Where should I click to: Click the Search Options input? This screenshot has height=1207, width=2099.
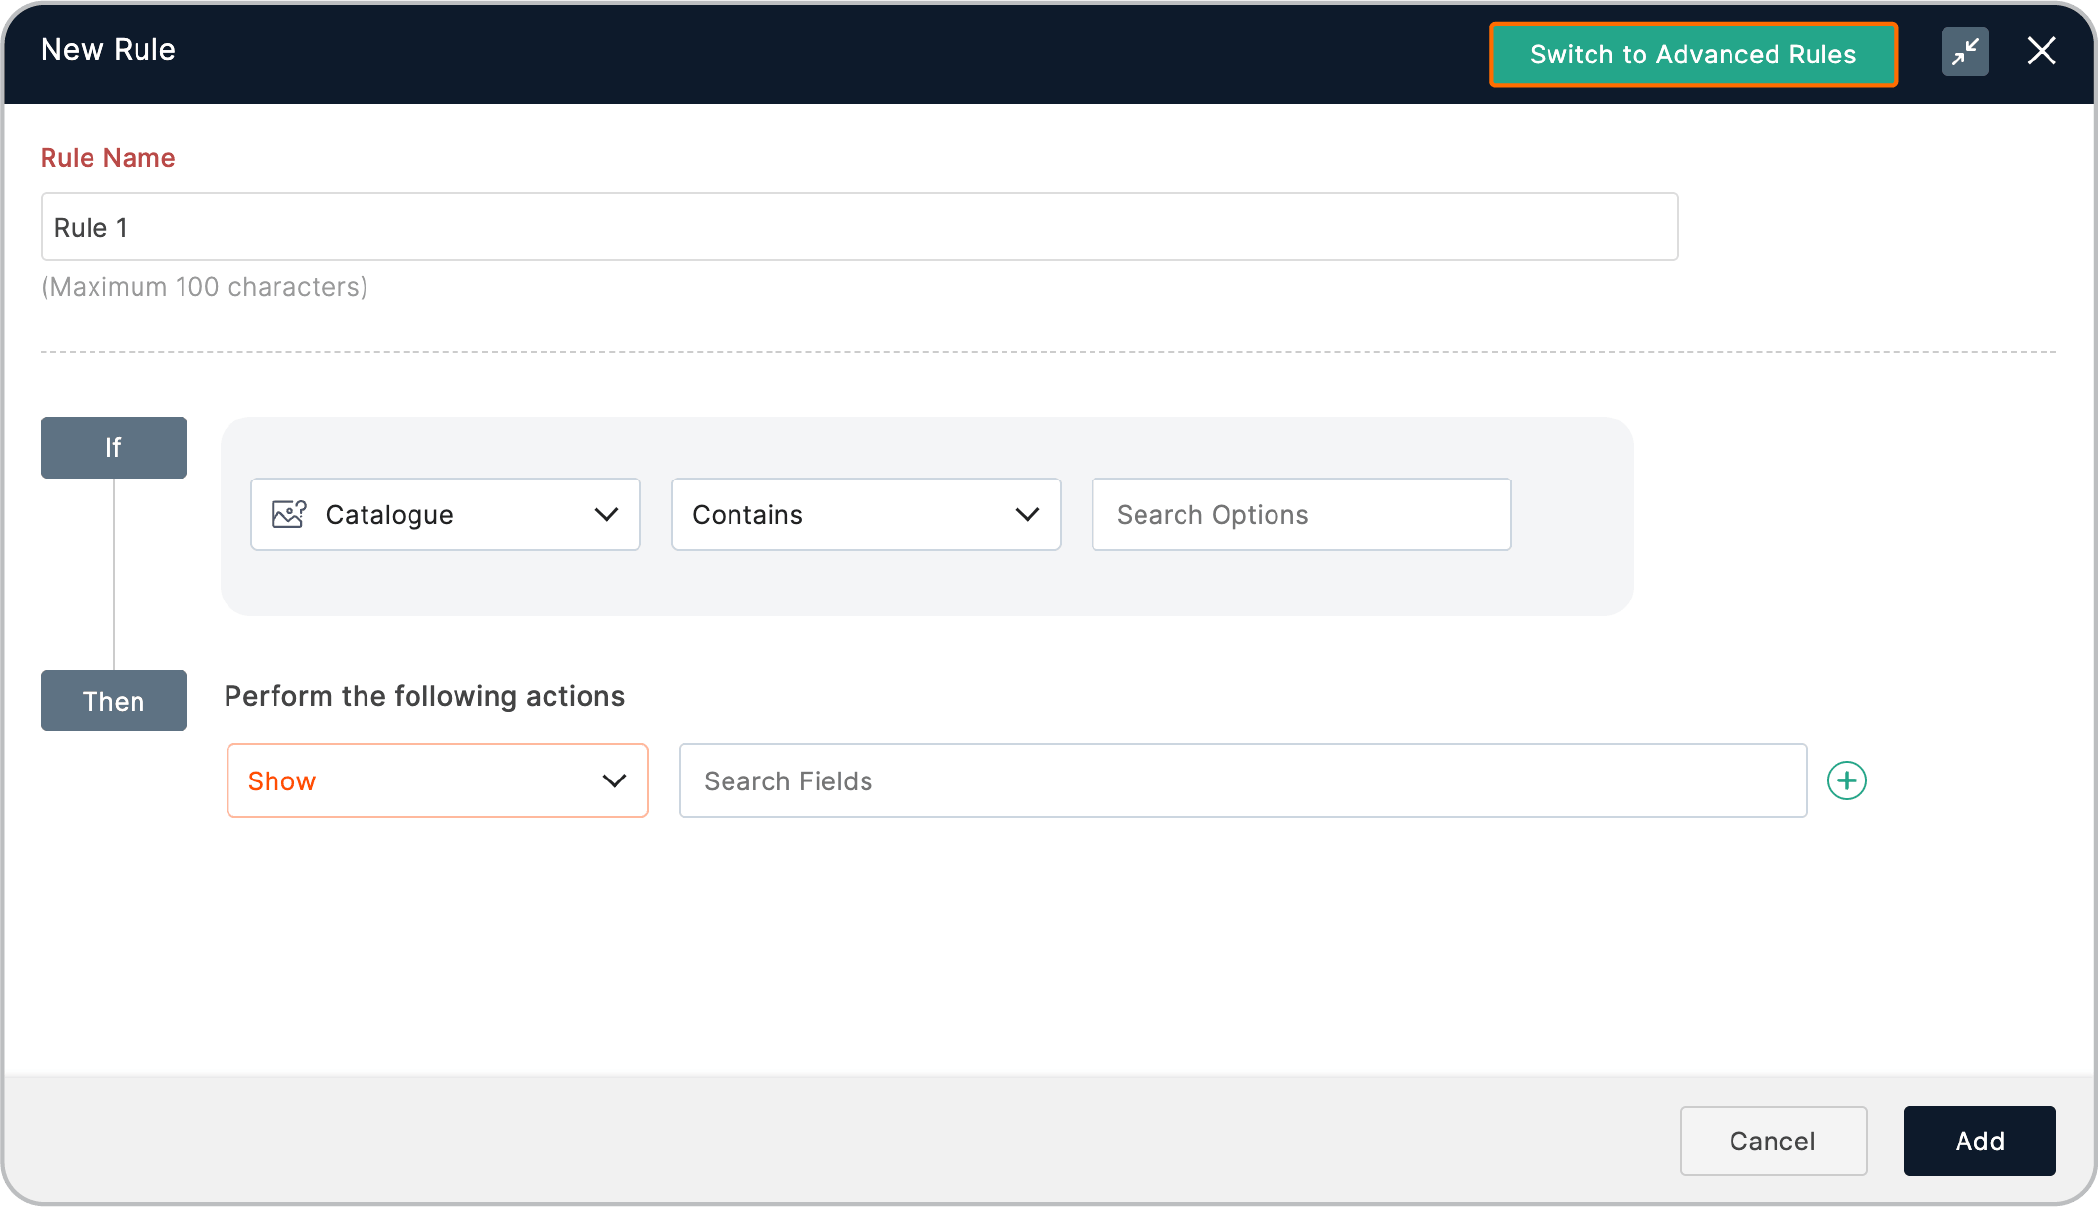point(1301,514)
